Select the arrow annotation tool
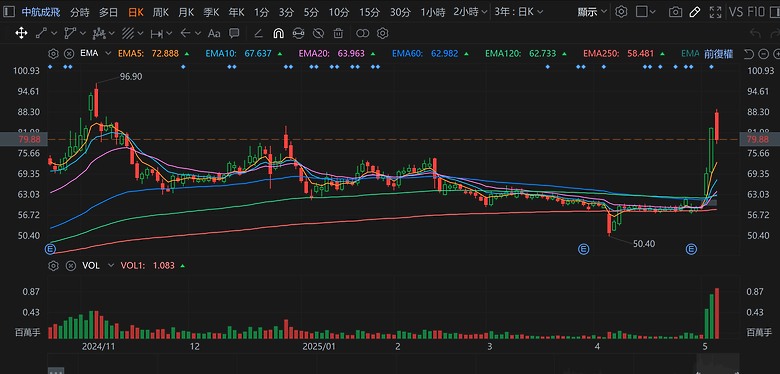 (186, 33)
